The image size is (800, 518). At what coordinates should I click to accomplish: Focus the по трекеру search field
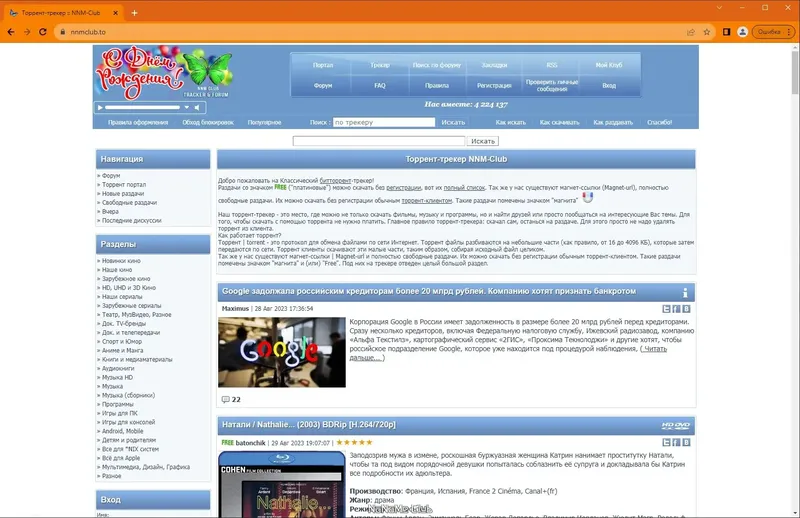pos(384,122)
